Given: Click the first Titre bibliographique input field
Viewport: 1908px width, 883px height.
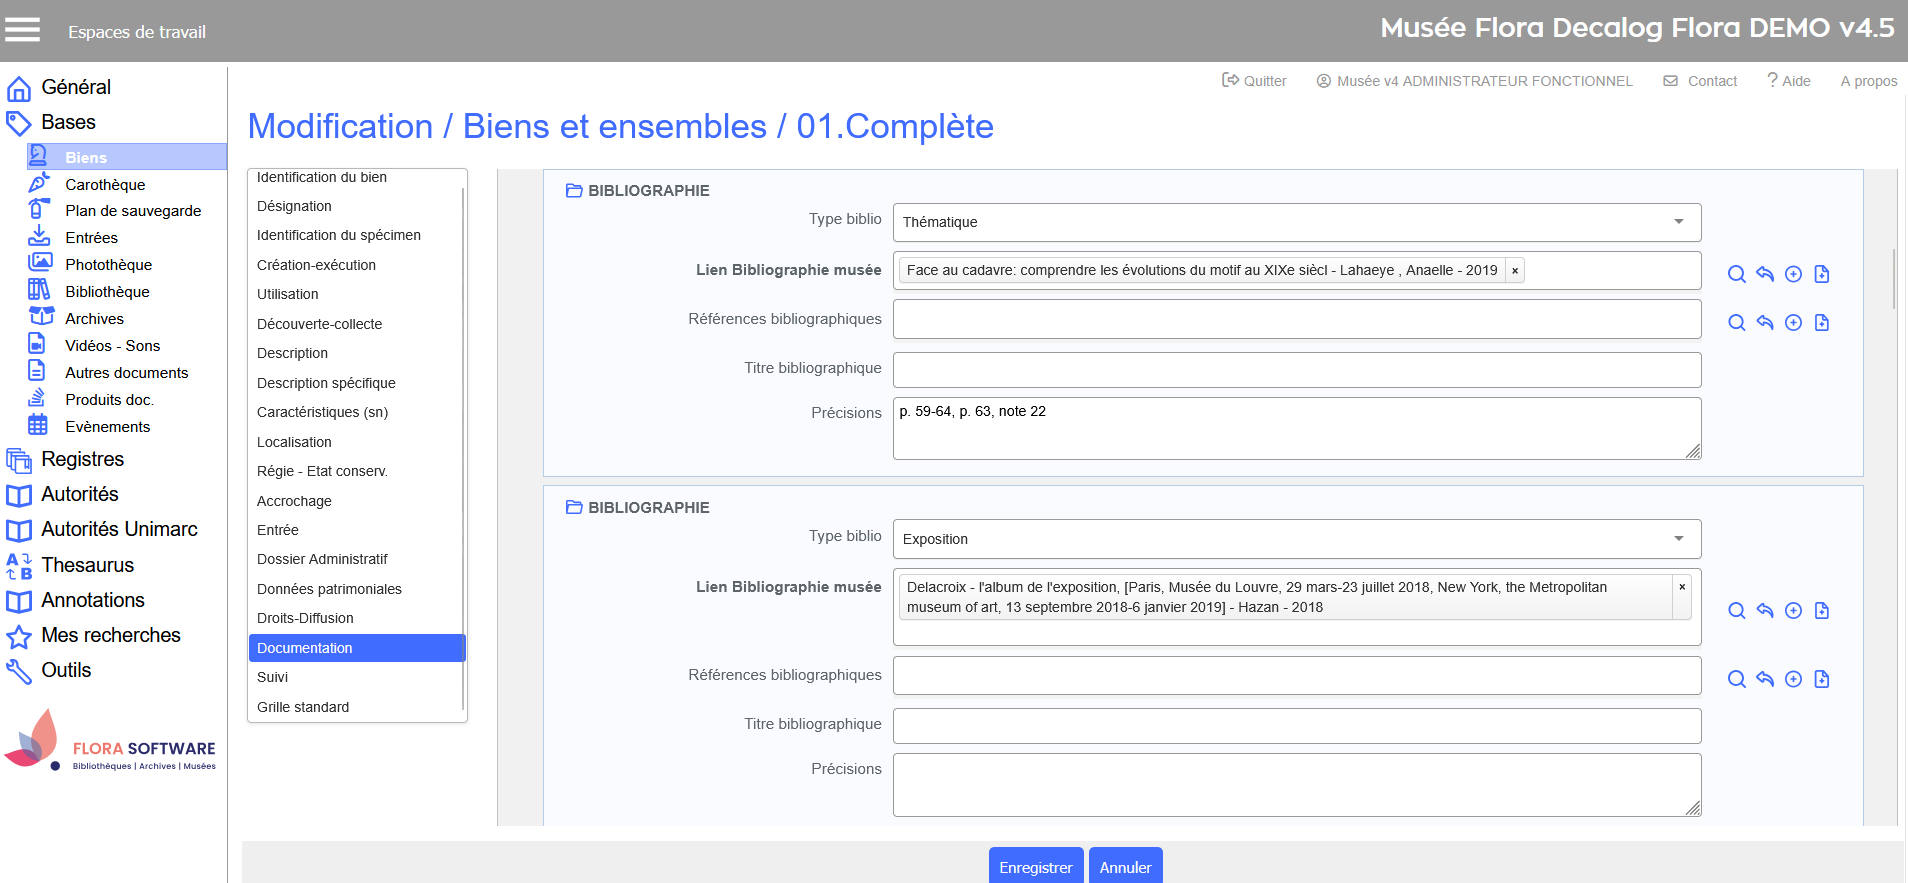Looking at the screenshot, I should 1296,370.
